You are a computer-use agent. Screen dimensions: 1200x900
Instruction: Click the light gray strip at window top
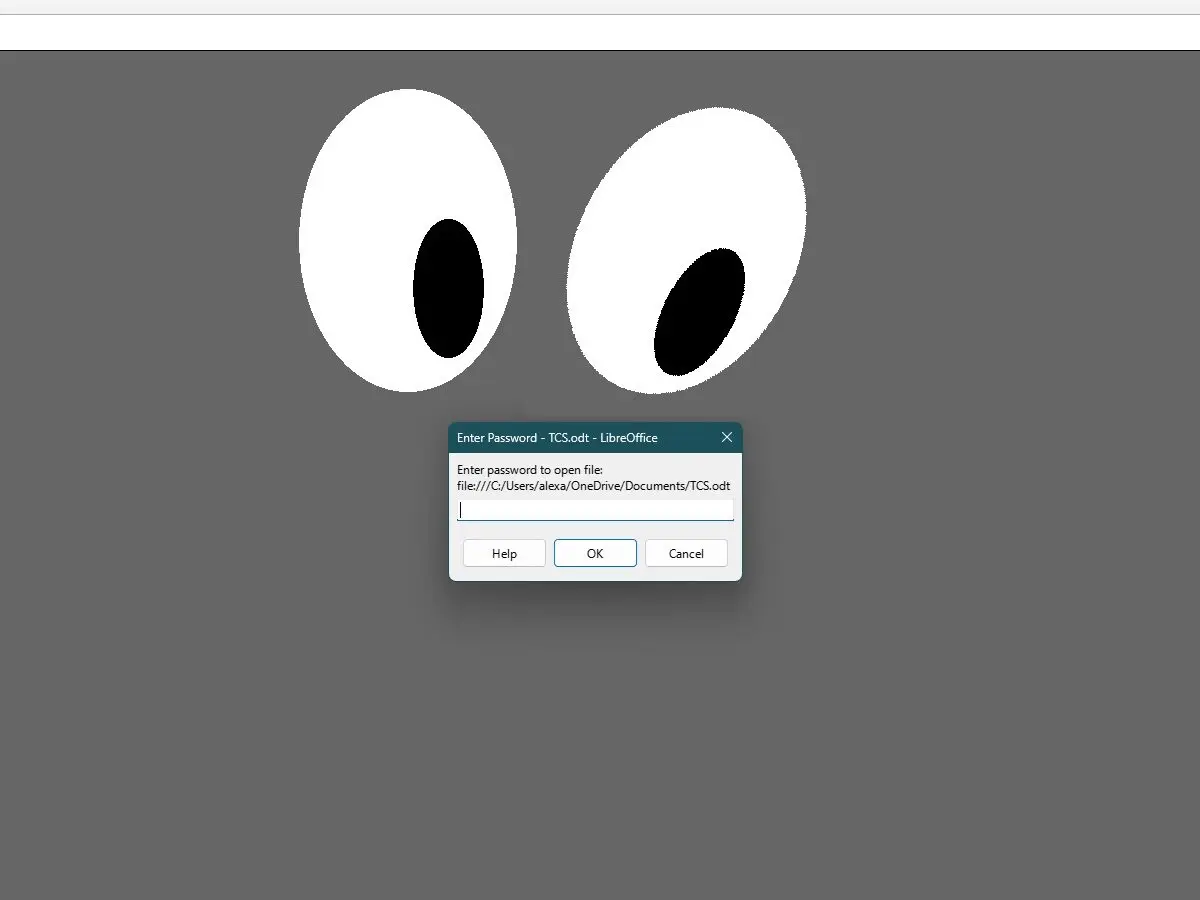(x=600, y=7)
